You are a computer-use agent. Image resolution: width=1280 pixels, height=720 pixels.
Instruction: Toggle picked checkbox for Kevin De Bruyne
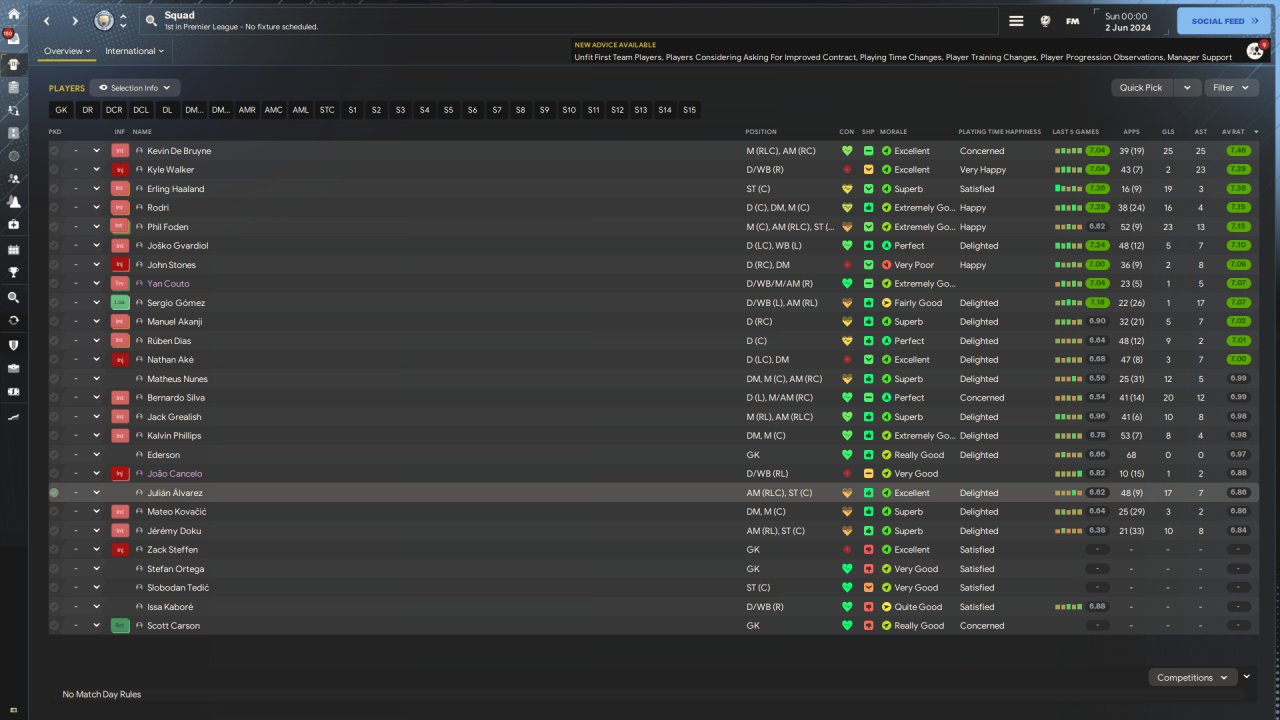[x=54, y=151]
